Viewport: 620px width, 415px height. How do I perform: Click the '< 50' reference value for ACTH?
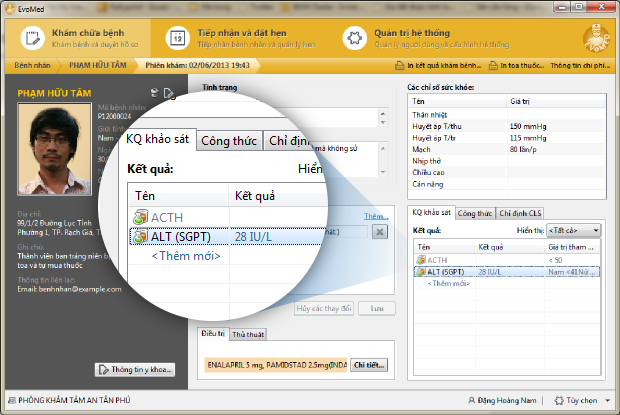tap(555, 260)
